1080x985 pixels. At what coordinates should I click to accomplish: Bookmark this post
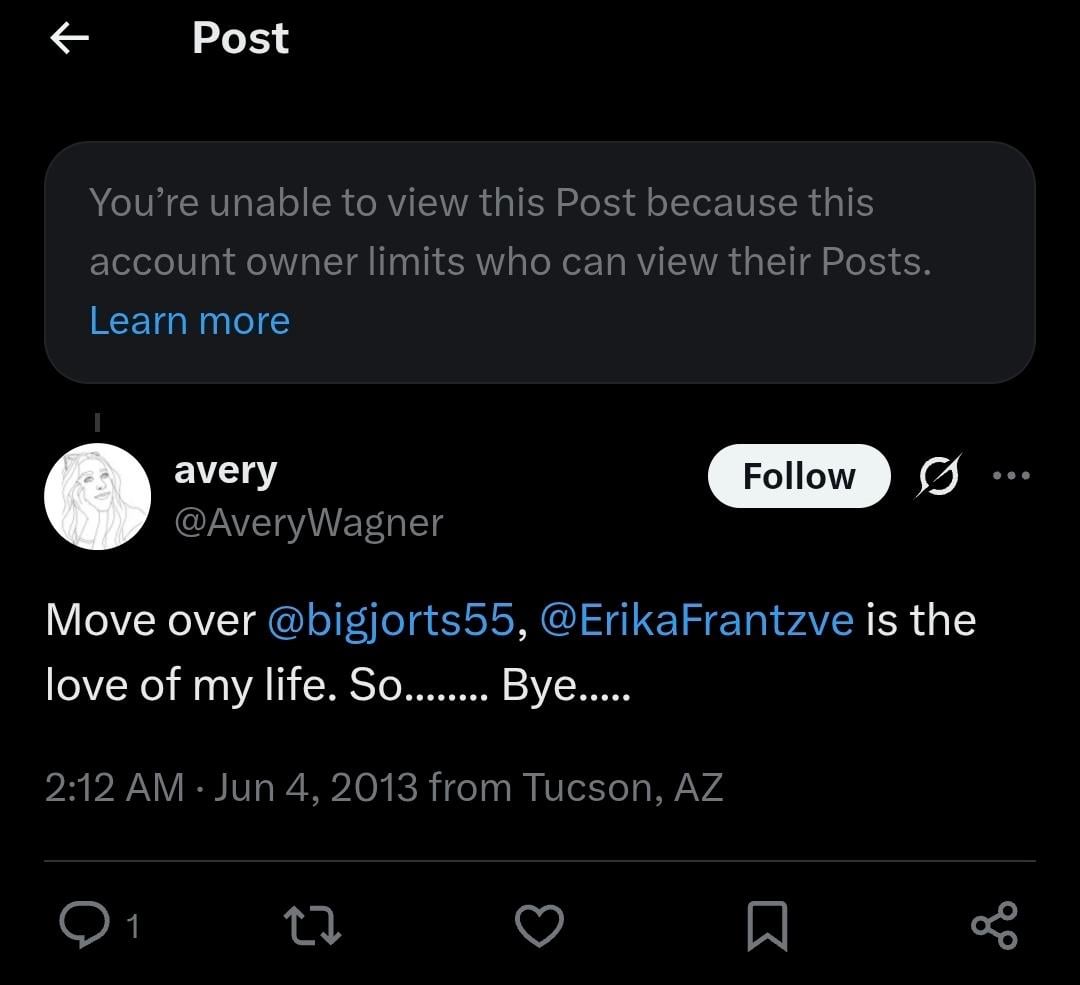(x=767, y=926)
